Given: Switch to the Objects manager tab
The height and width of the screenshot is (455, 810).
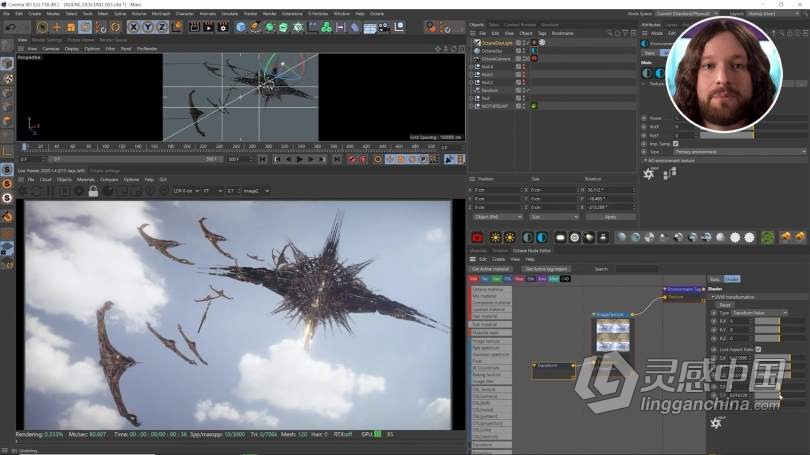Looking at the screenshot, I should tap(476, 25).
